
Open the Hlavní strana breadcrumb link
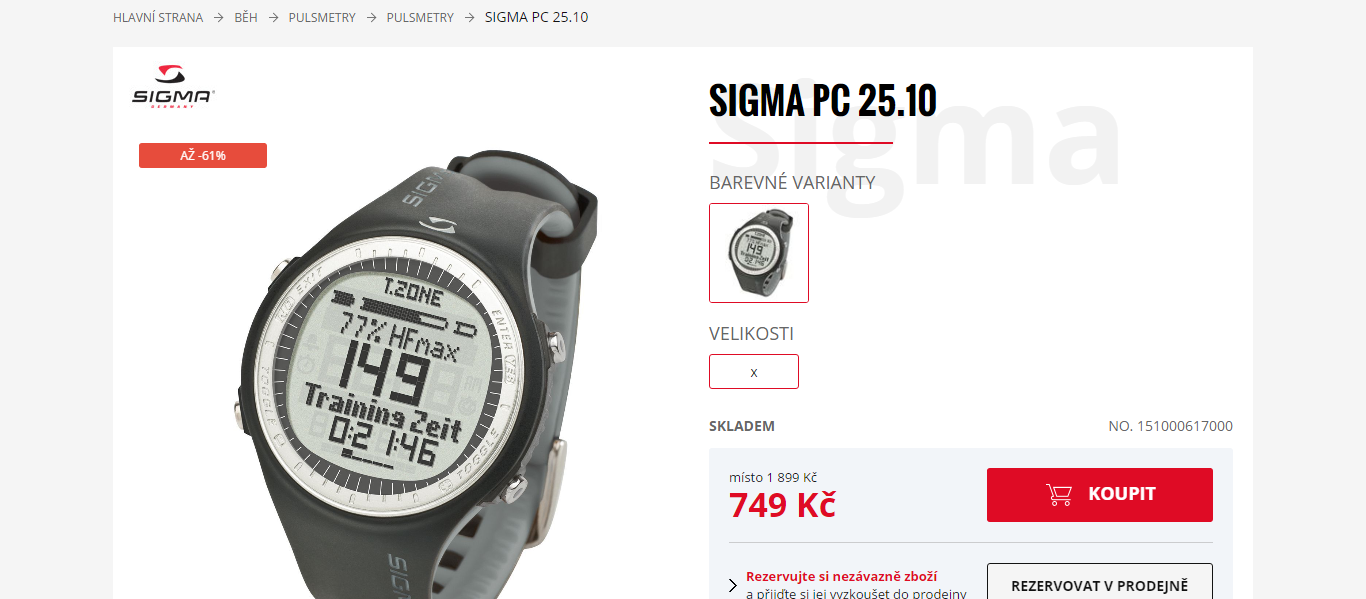click(x=158, y=18)
